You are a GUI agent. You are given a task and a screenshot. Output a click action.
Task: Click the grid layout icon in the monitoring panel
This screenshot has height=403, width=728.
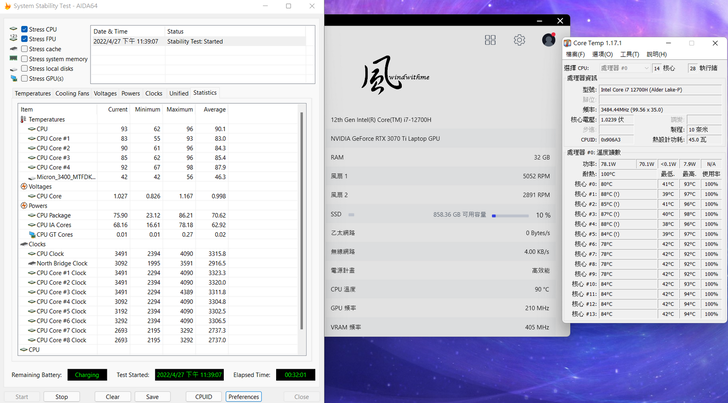[490, 41]
